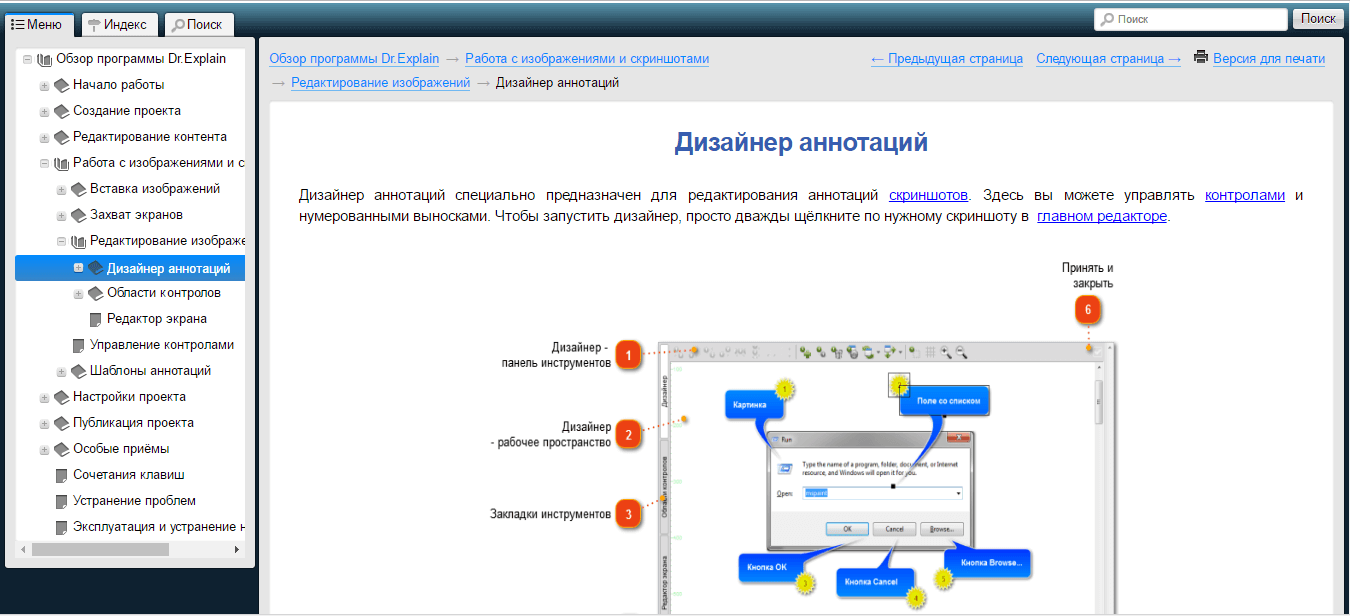Click book icon next to Начало работы

(61, 85)
